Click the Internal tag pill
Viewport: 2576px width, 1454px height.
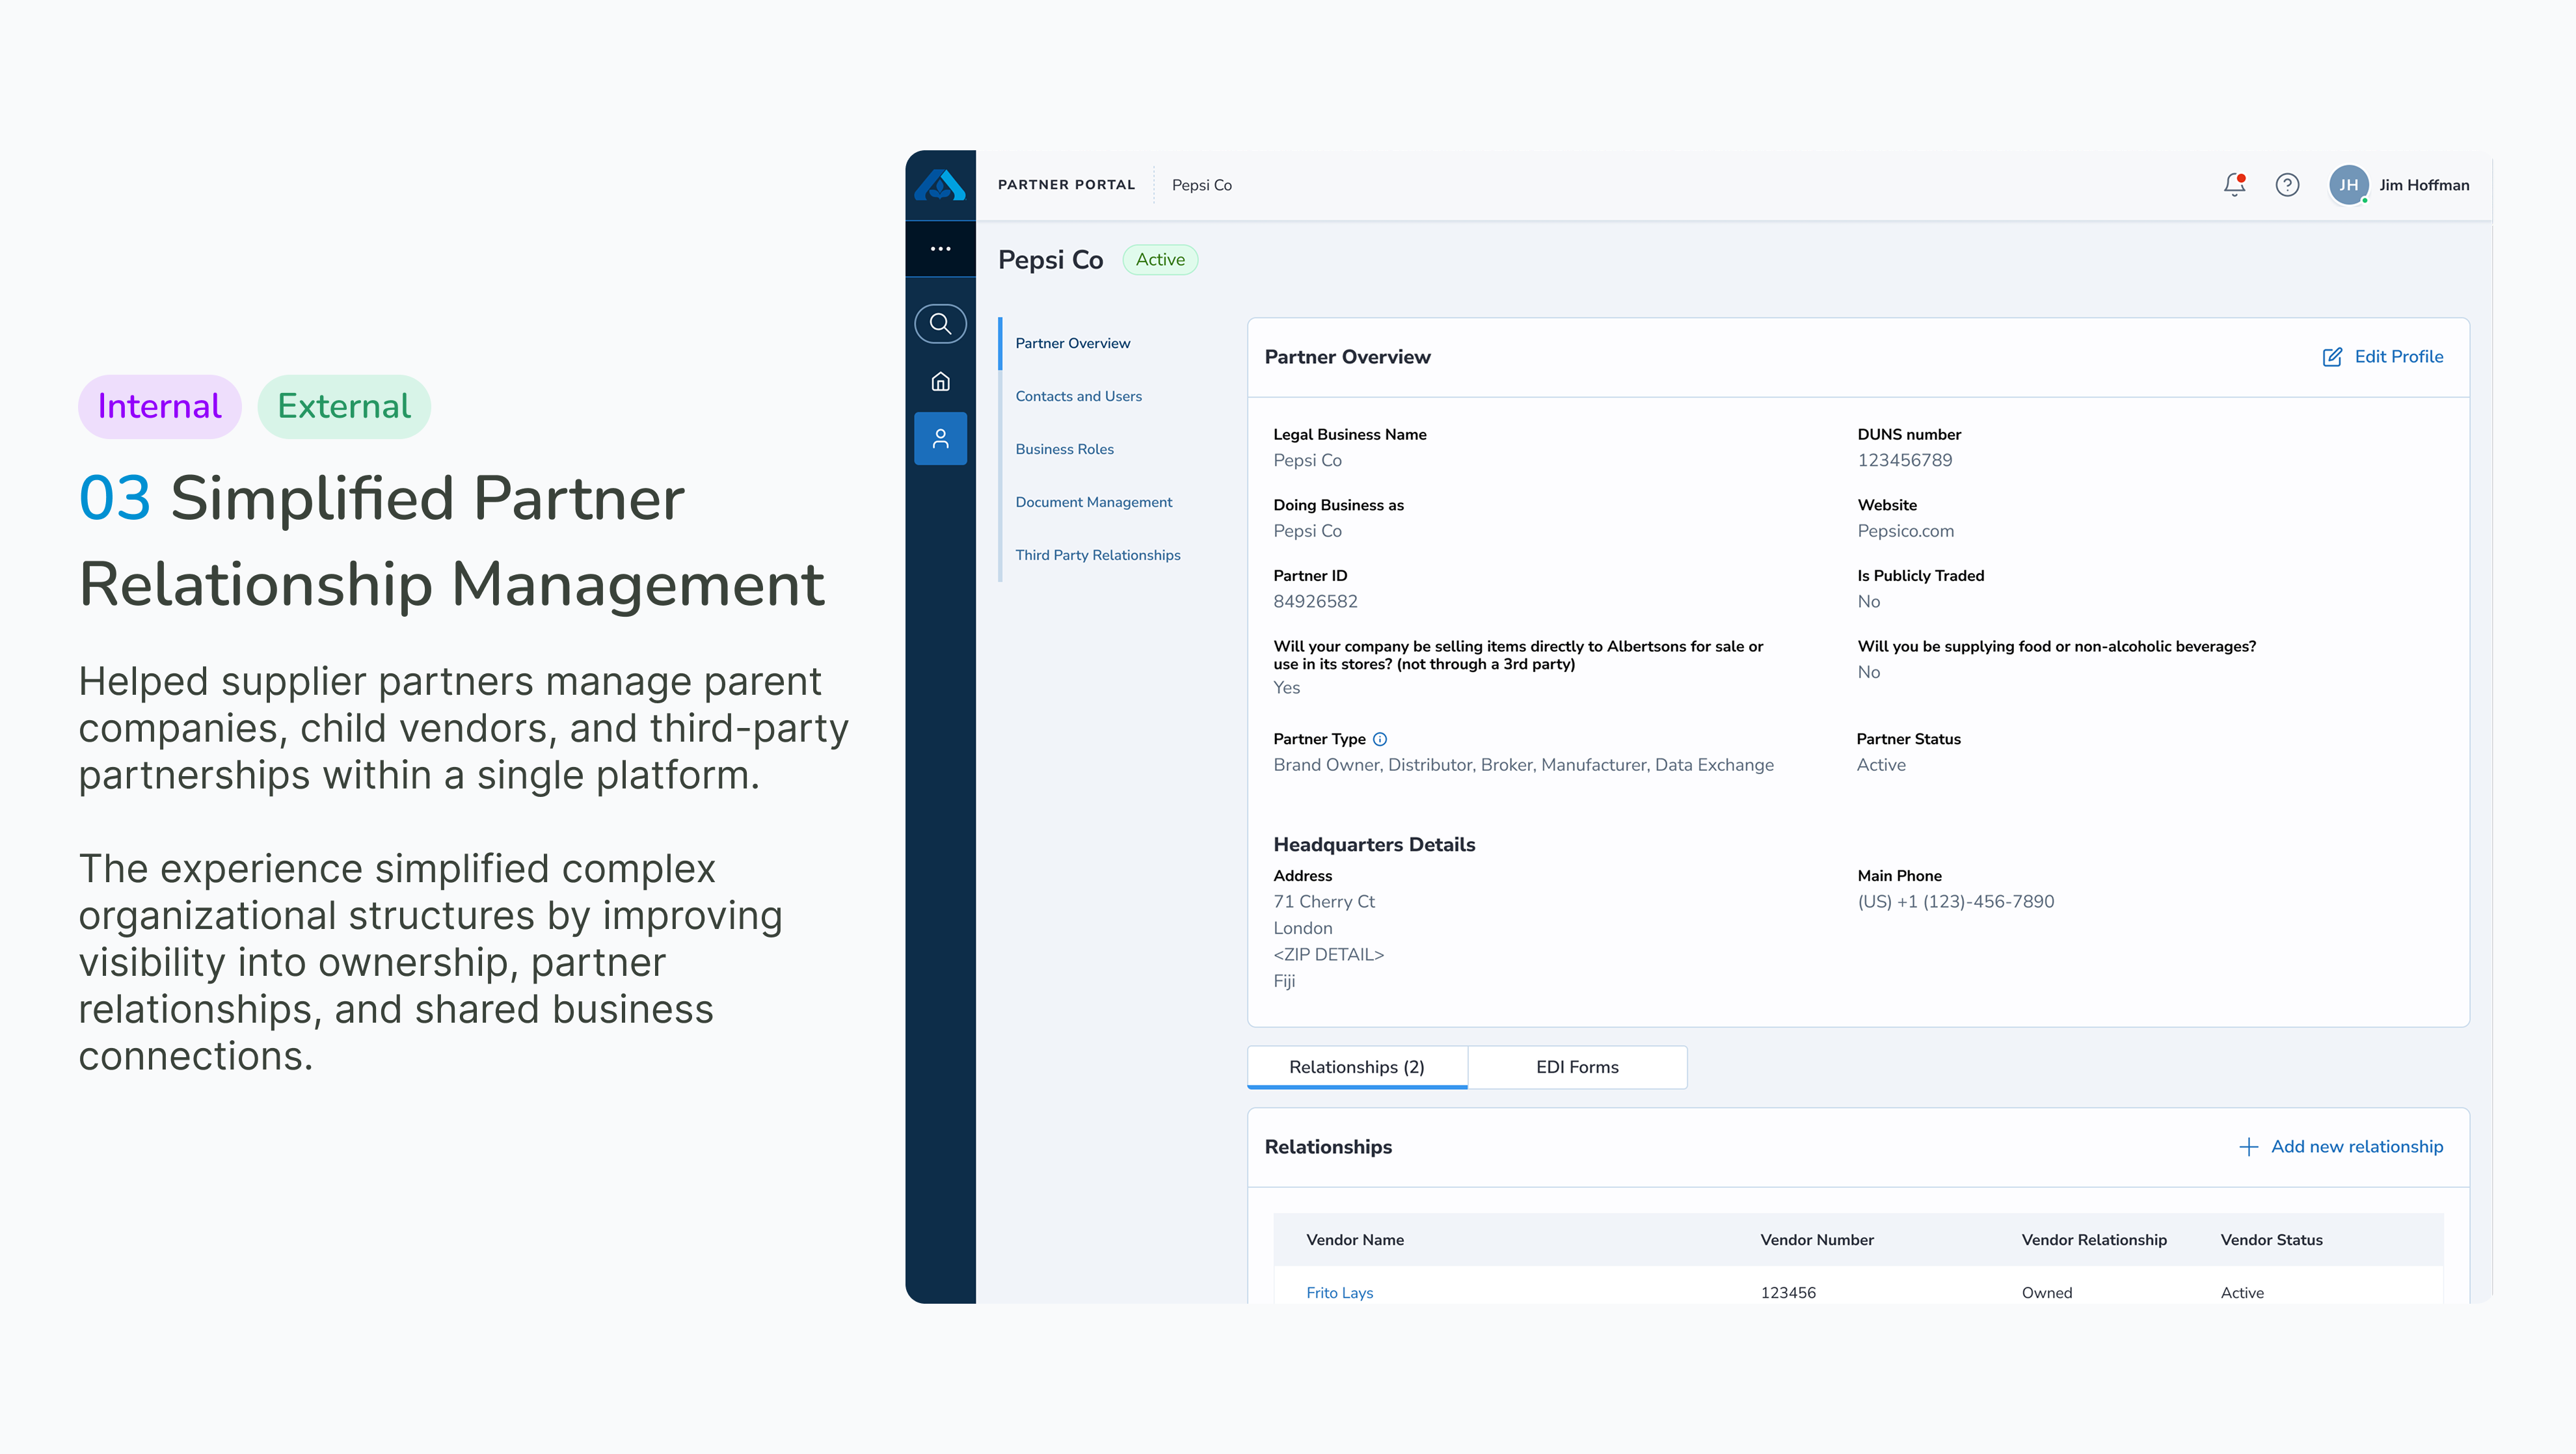[x=160, y=406]
